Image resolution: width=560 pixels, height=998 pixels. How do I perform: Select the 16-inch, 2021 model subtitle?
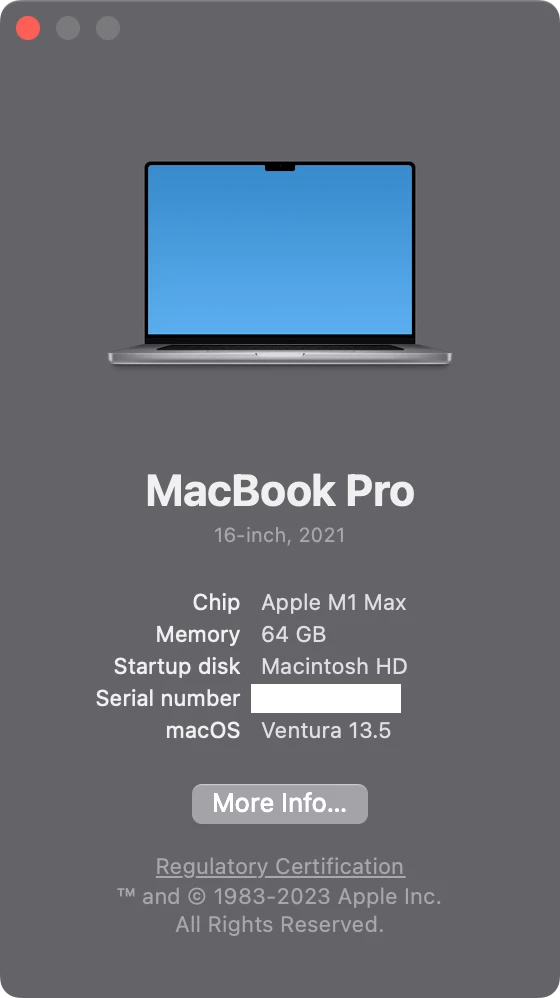coord(280,535)
